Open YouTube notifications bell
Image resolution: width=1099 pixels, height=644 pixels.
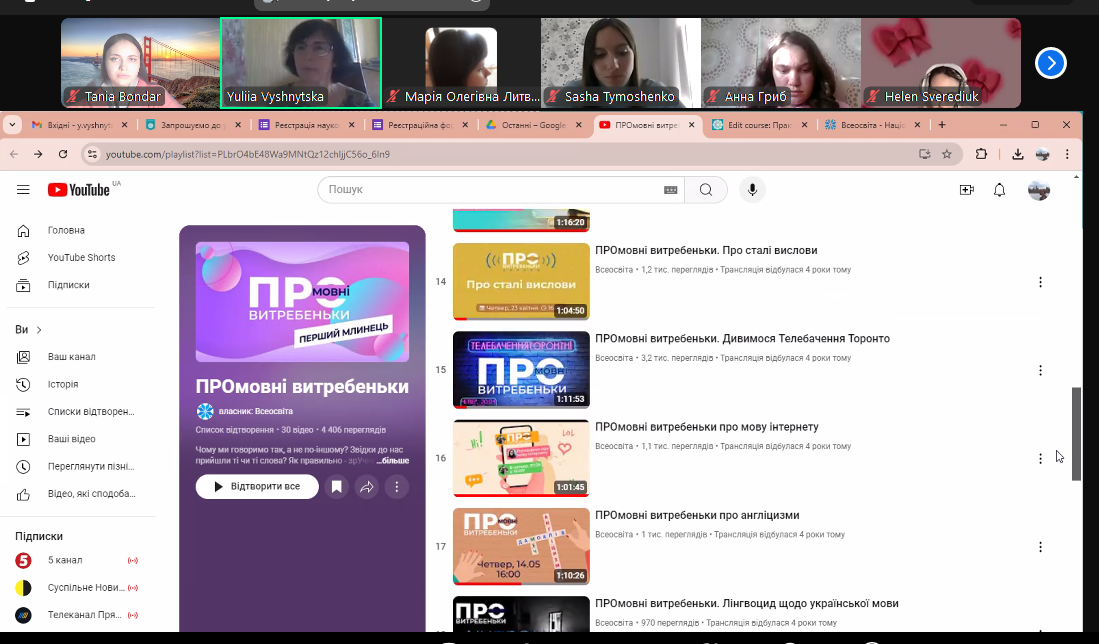[999, 190]
